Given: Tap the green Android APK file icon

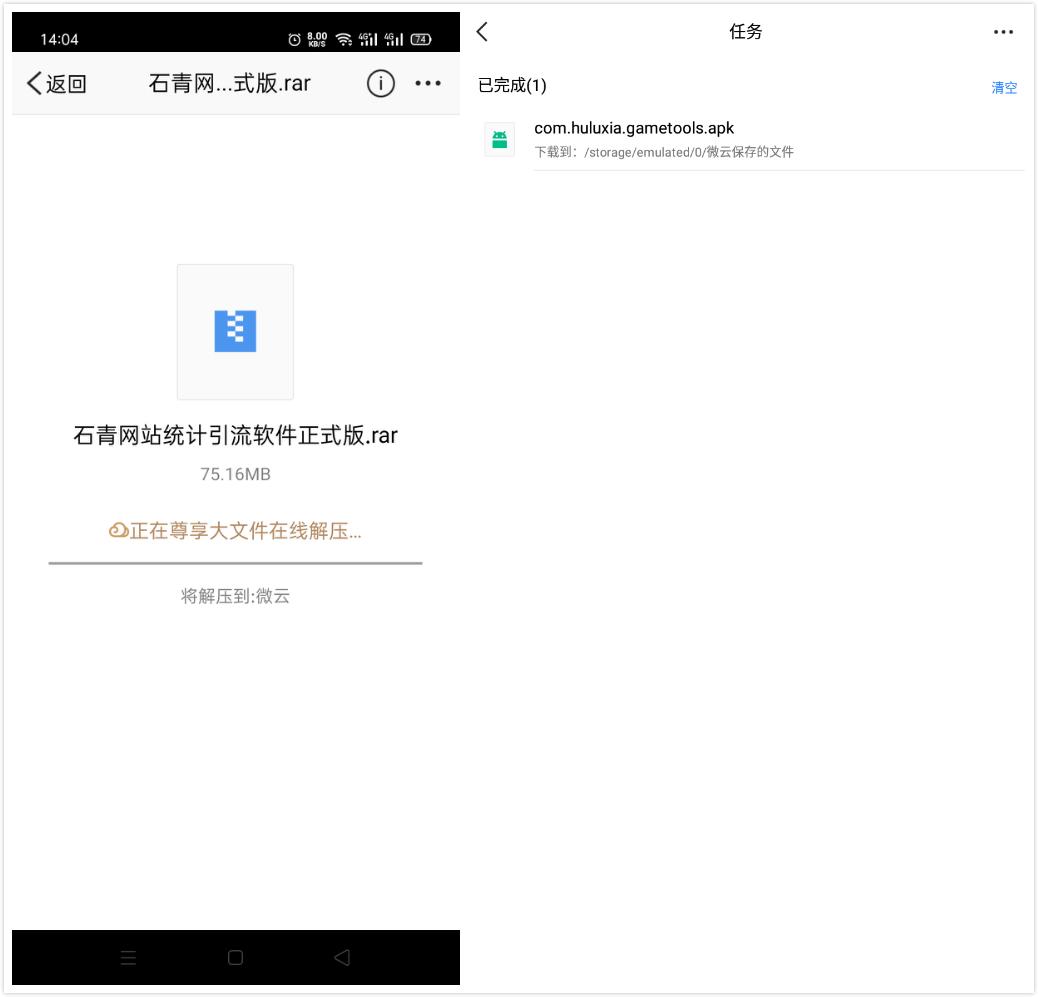Looking at the screenshot, I should click(x=499, y=140).
